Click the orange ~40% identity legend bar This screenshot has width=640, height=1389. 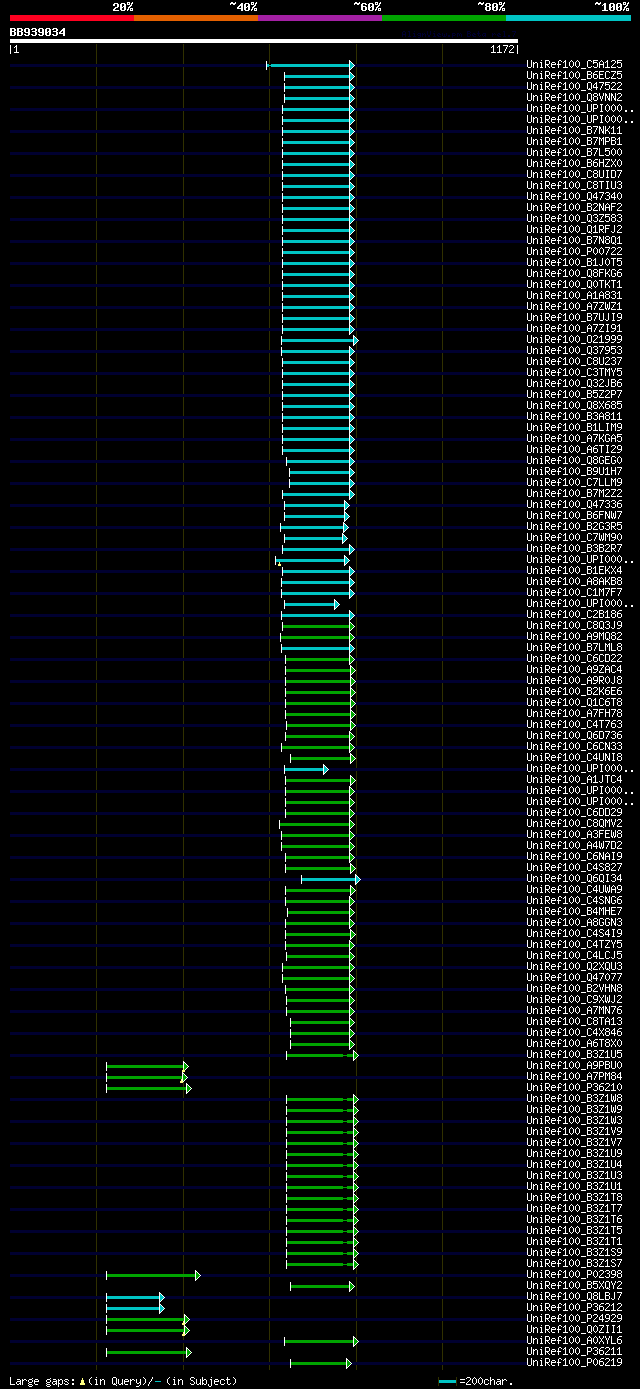pyautogui.click(x=195, y=17)
